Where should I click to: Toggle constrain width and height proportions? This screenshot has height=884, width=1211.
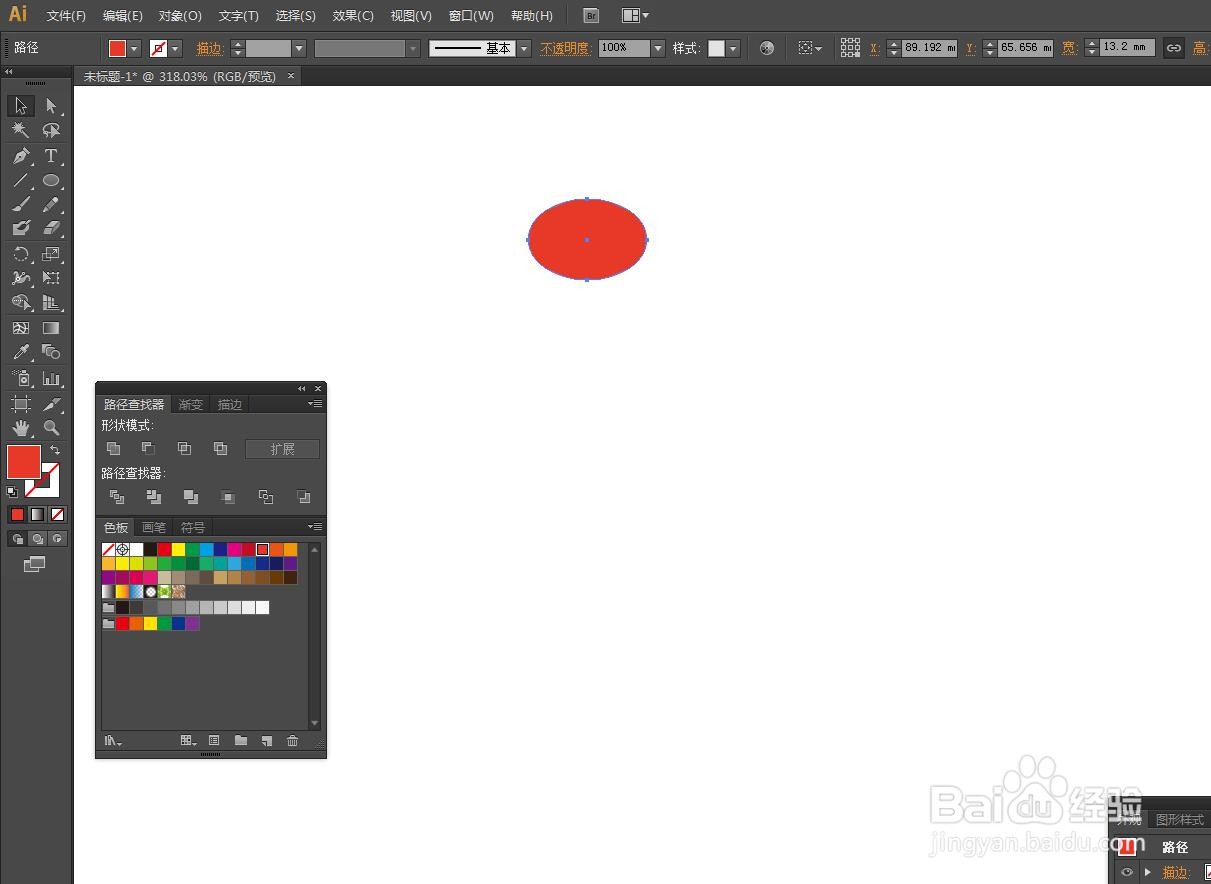coord(1174,48)
